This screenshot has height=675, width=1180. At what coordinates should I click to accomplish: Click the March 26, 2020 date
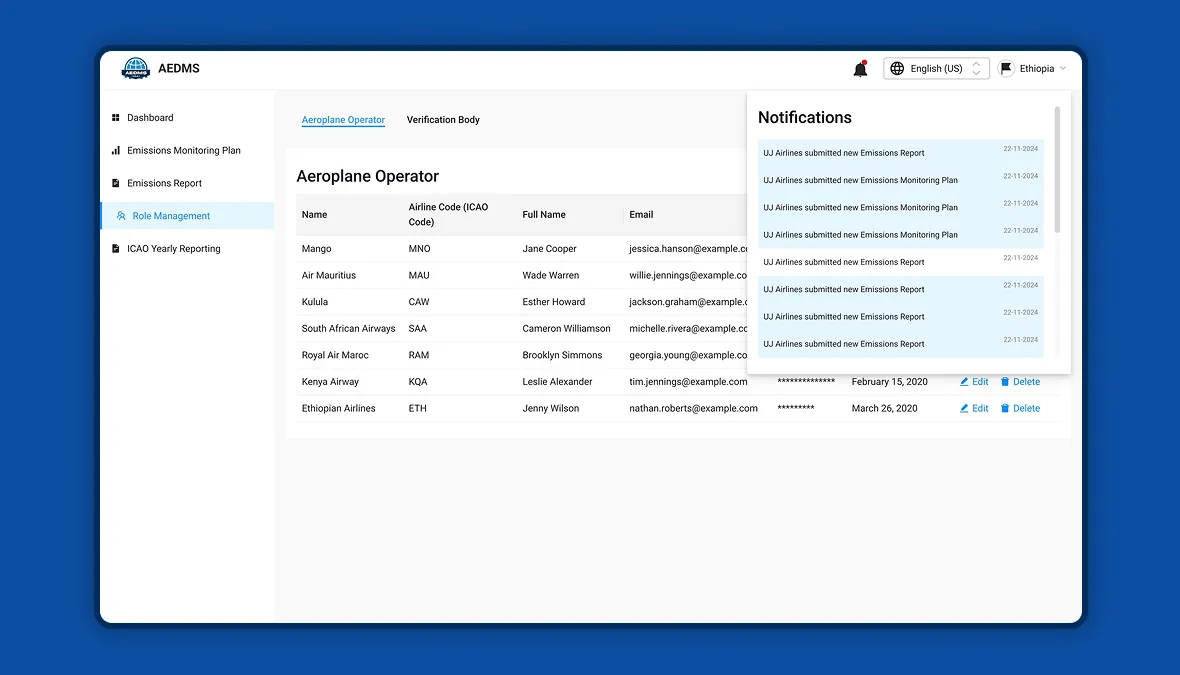(x=884, y=408)
